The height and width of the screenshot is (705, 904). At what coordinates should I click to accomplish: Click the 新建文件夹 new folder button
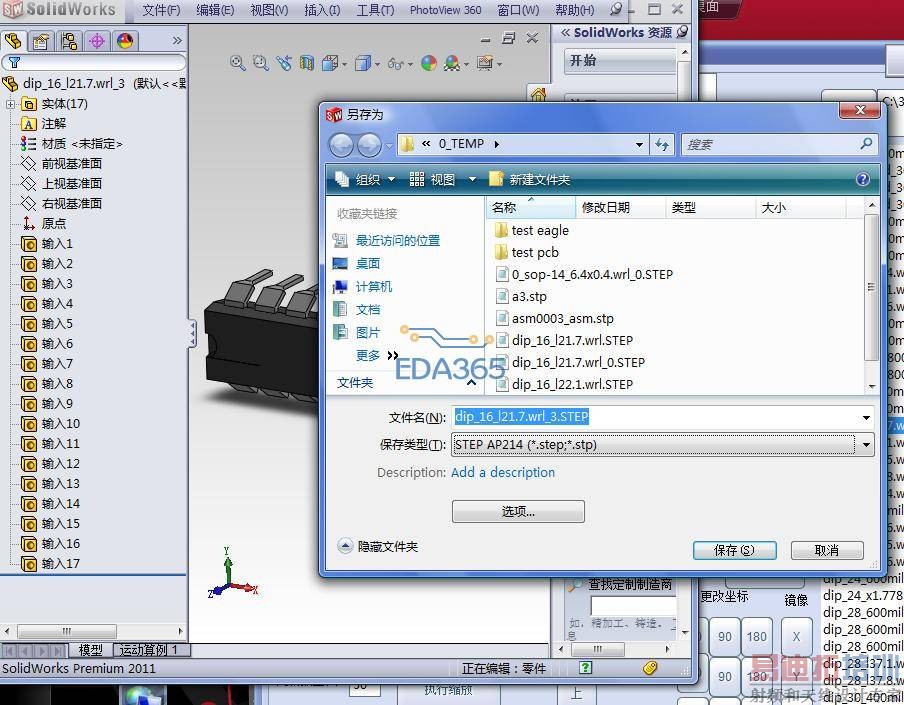click(x=529, y=180)
